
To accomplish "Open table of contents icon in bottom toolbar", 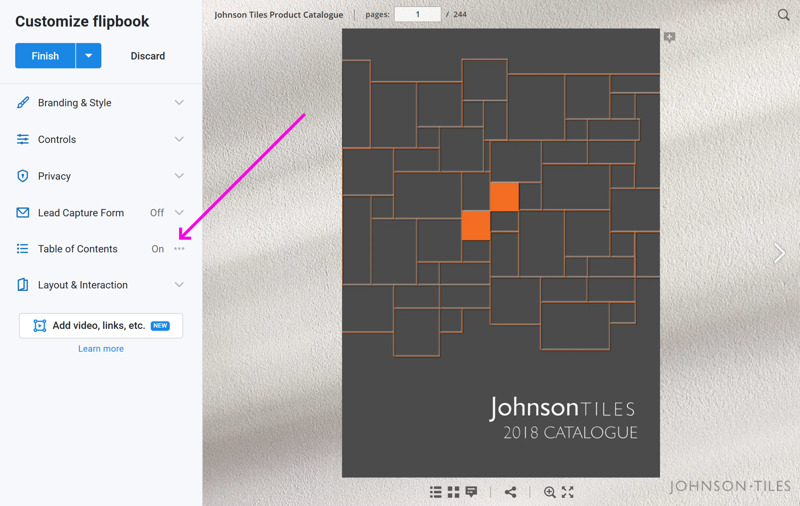I will [x=436, y=492].
